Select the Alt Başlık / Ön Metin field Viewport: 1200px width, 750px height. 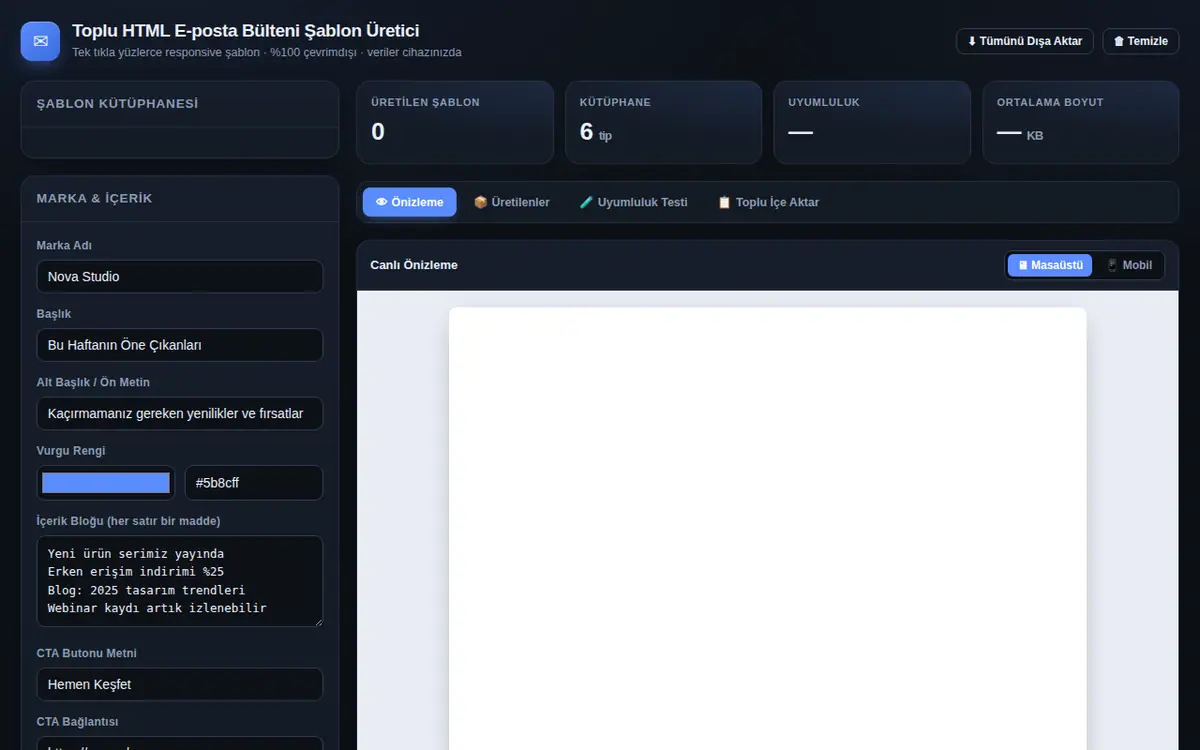(x=180, y=413)
